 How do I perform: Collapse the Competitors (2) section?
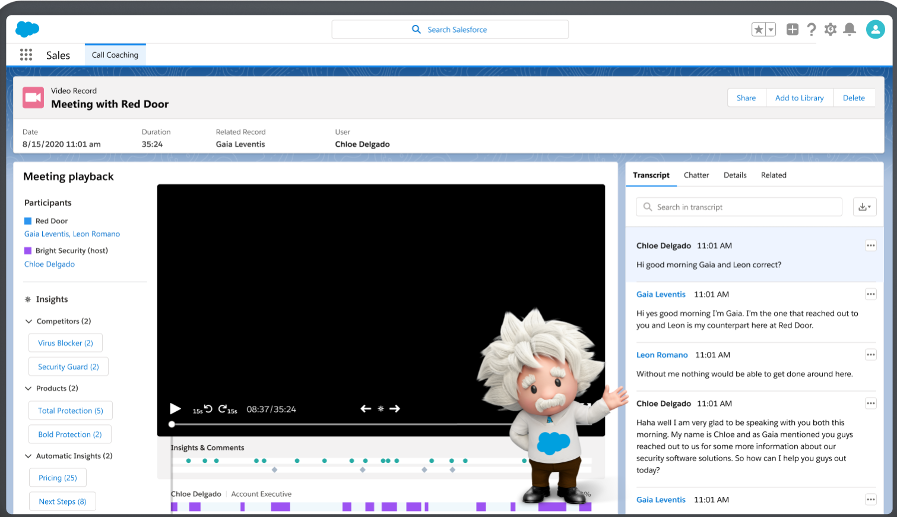28,321
